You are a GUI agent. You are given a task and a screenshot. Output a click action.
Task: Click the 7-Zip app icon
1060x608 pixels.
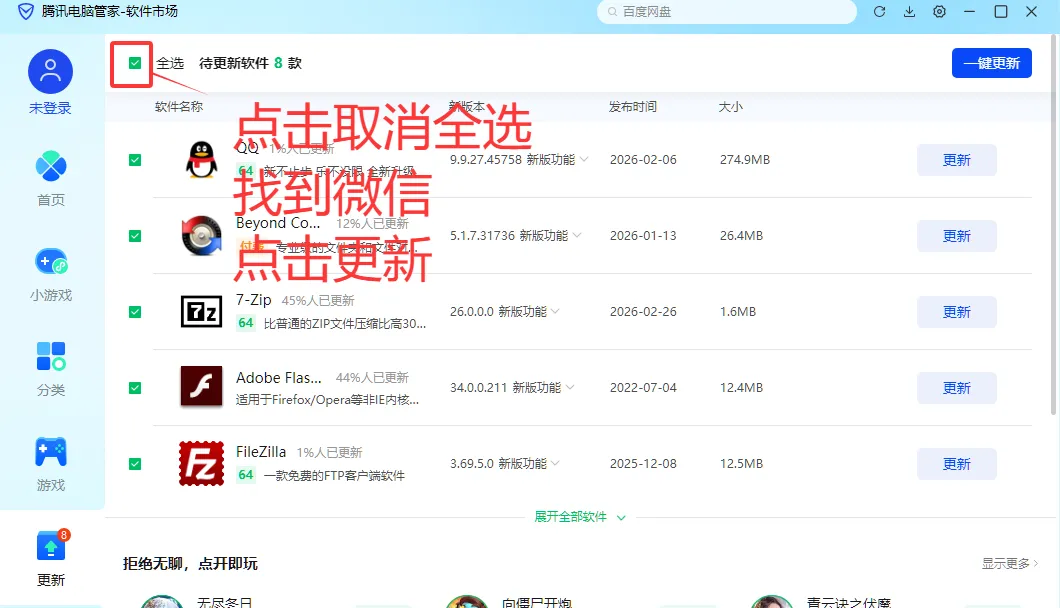coord(201,311)
